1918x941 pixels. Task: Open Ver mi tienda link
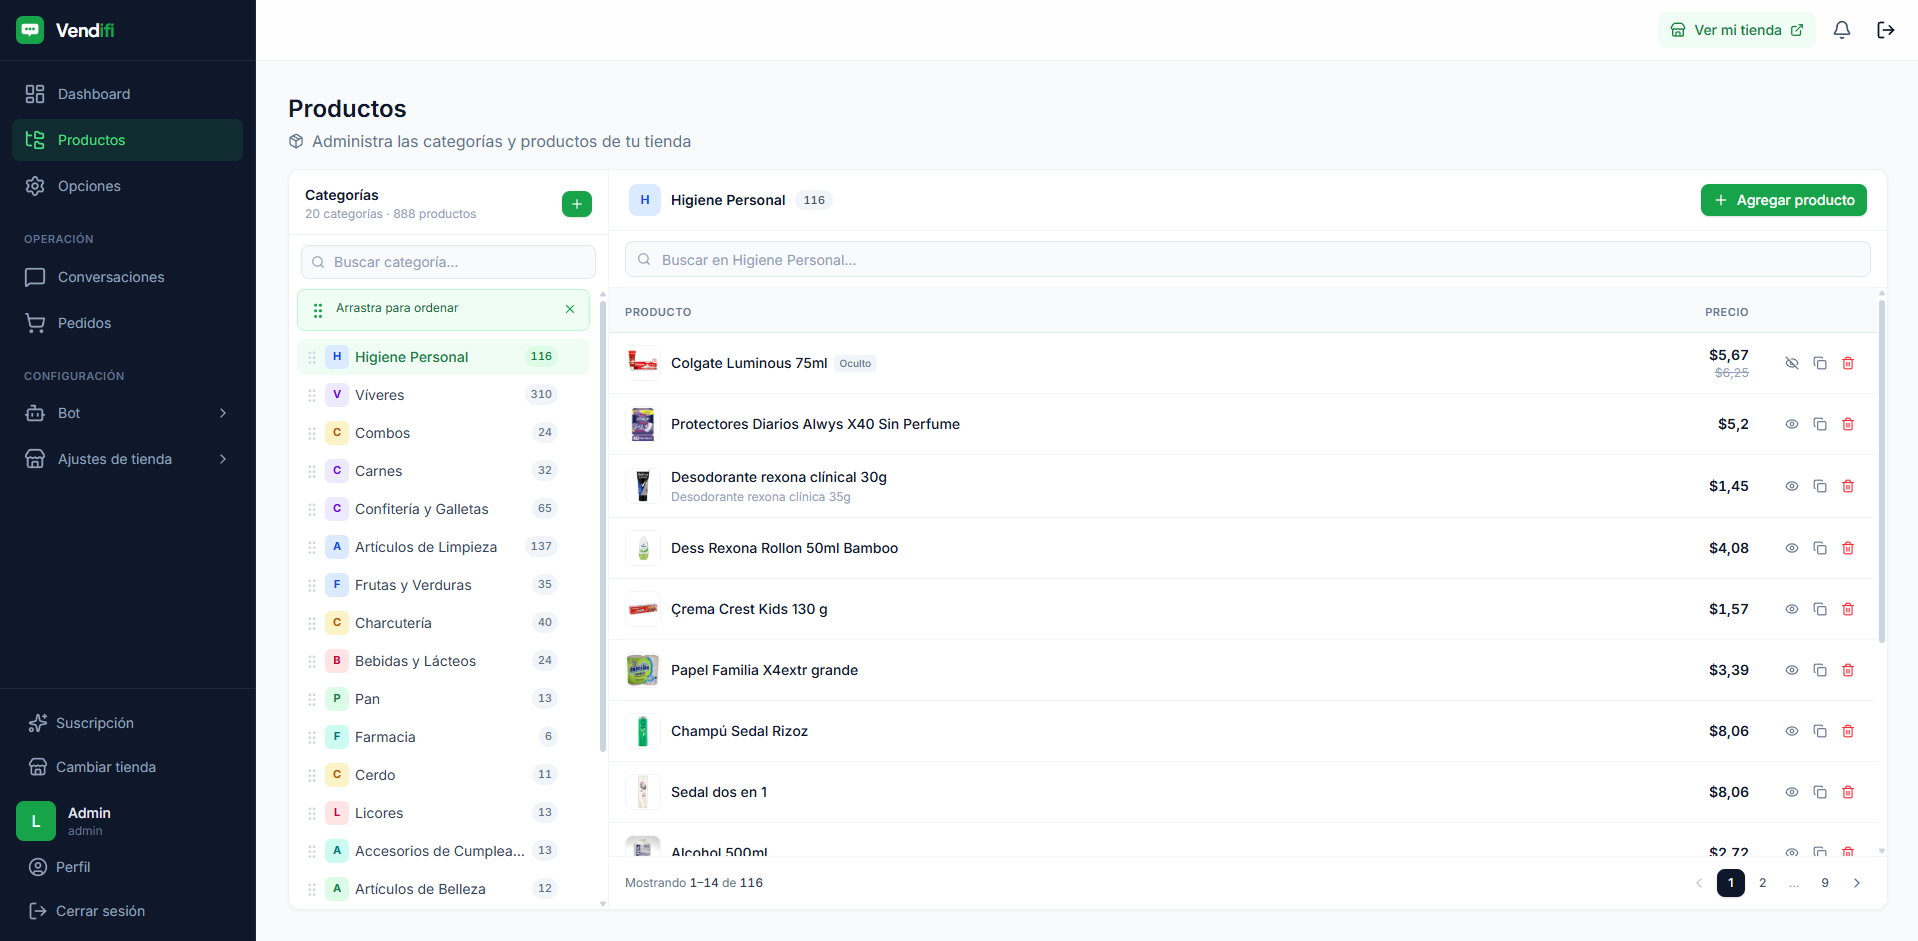[x=1737, y=30]
